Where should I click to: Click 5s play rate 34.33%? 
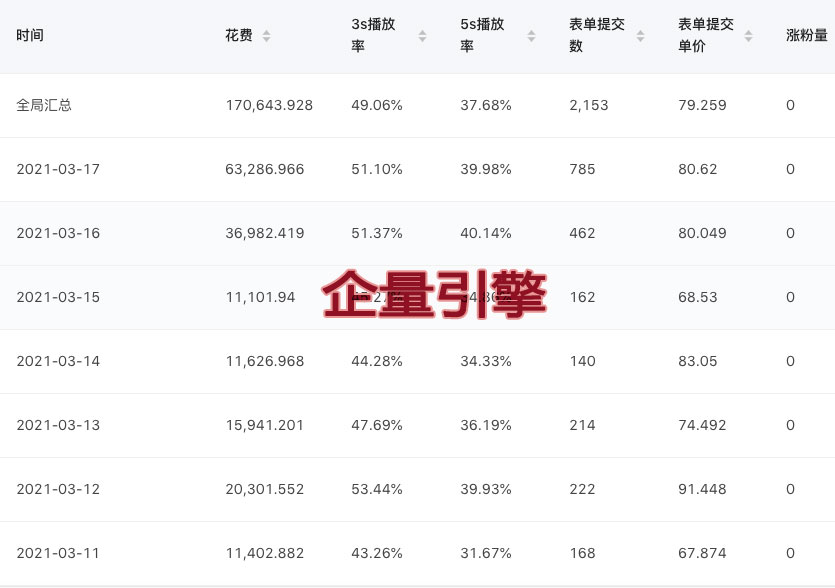tap(486, 361)
